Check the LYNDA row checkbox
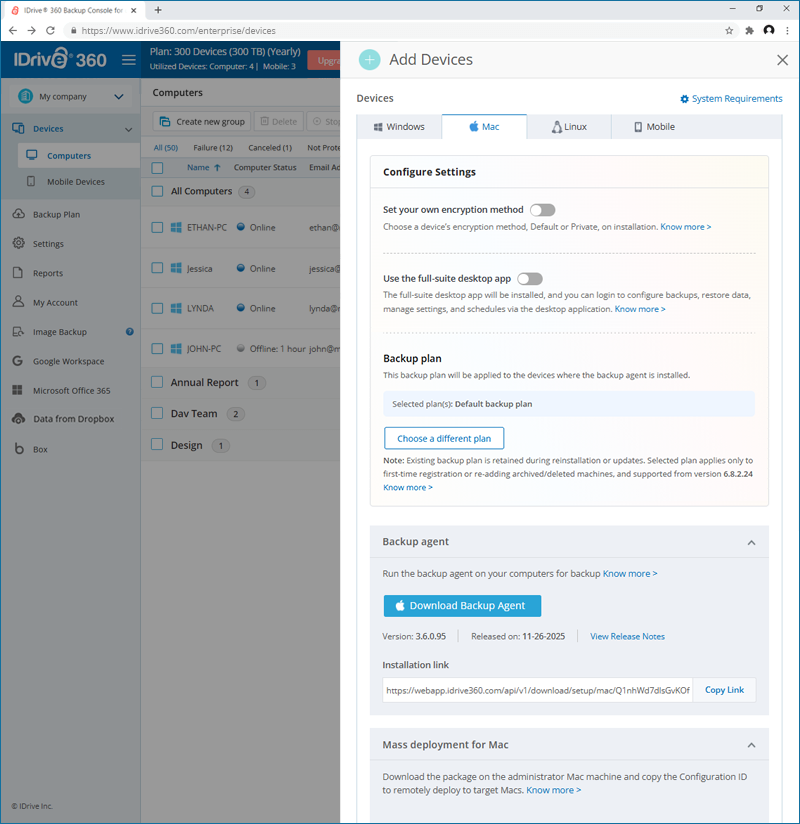Image resolution: width=800 pixels, height=824 pixels. tap(157, 308)
